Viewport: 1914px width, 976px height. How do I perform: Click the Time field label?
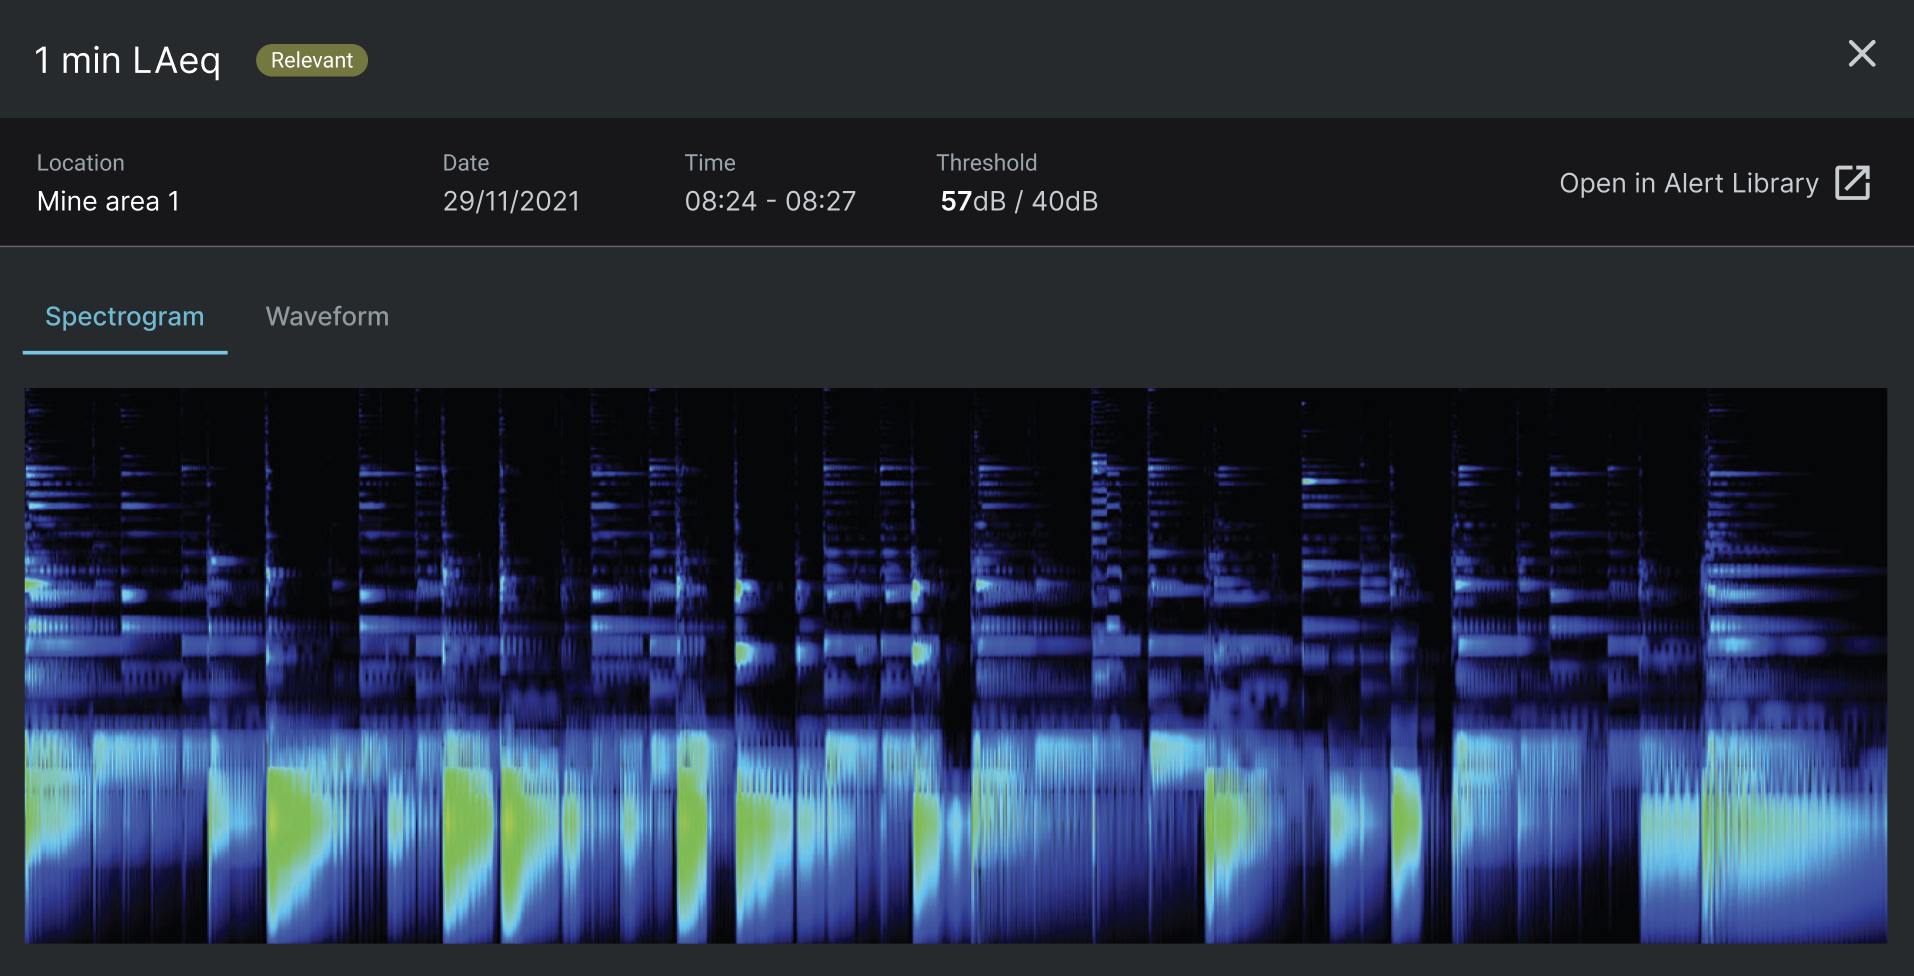tap(710, 163)
